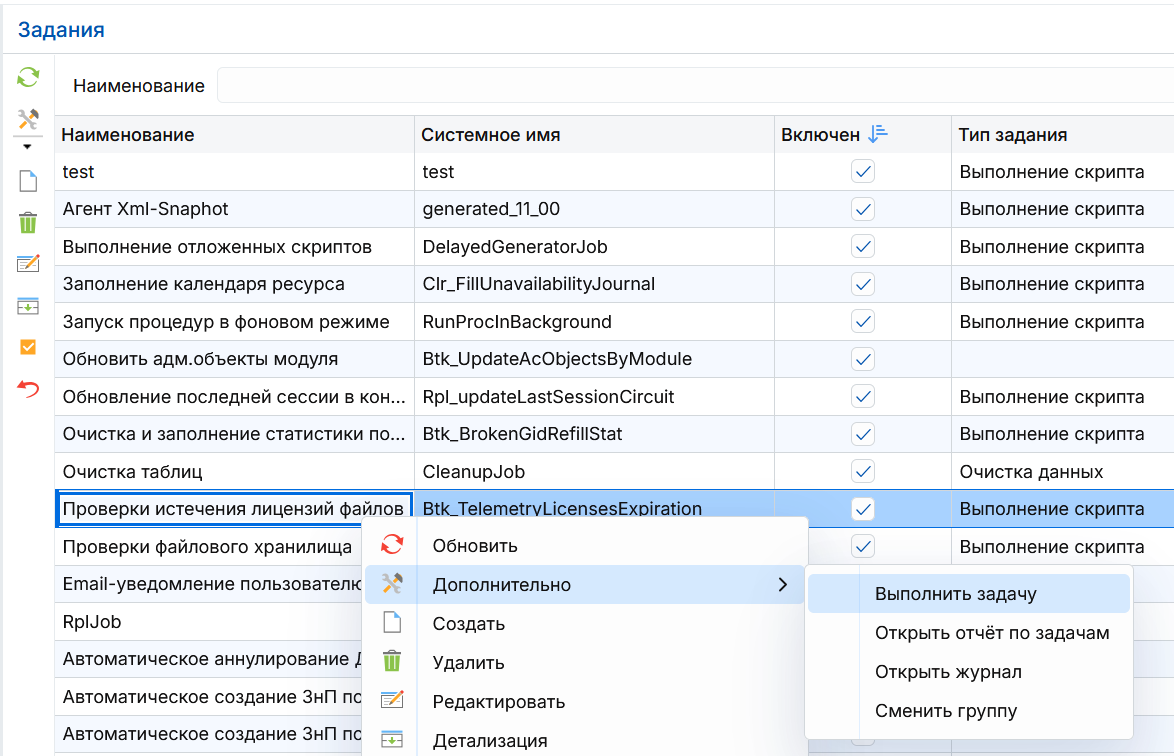Click the green refresh icon in left toolbar
Viewport: 1174px width, 756px height.
coord(28,77)
